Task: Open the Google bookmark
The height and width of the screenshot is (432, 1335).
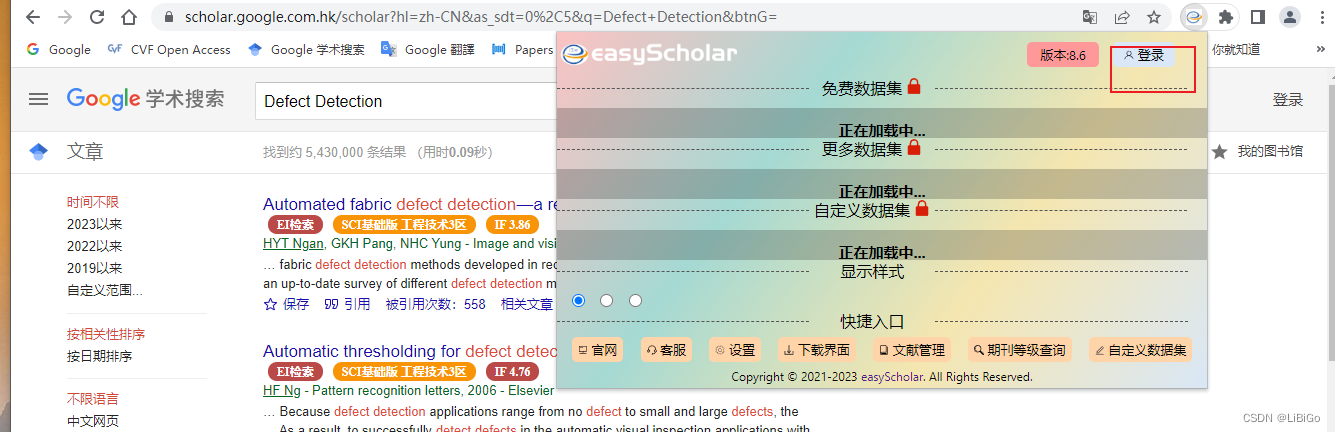Action: 59,49
